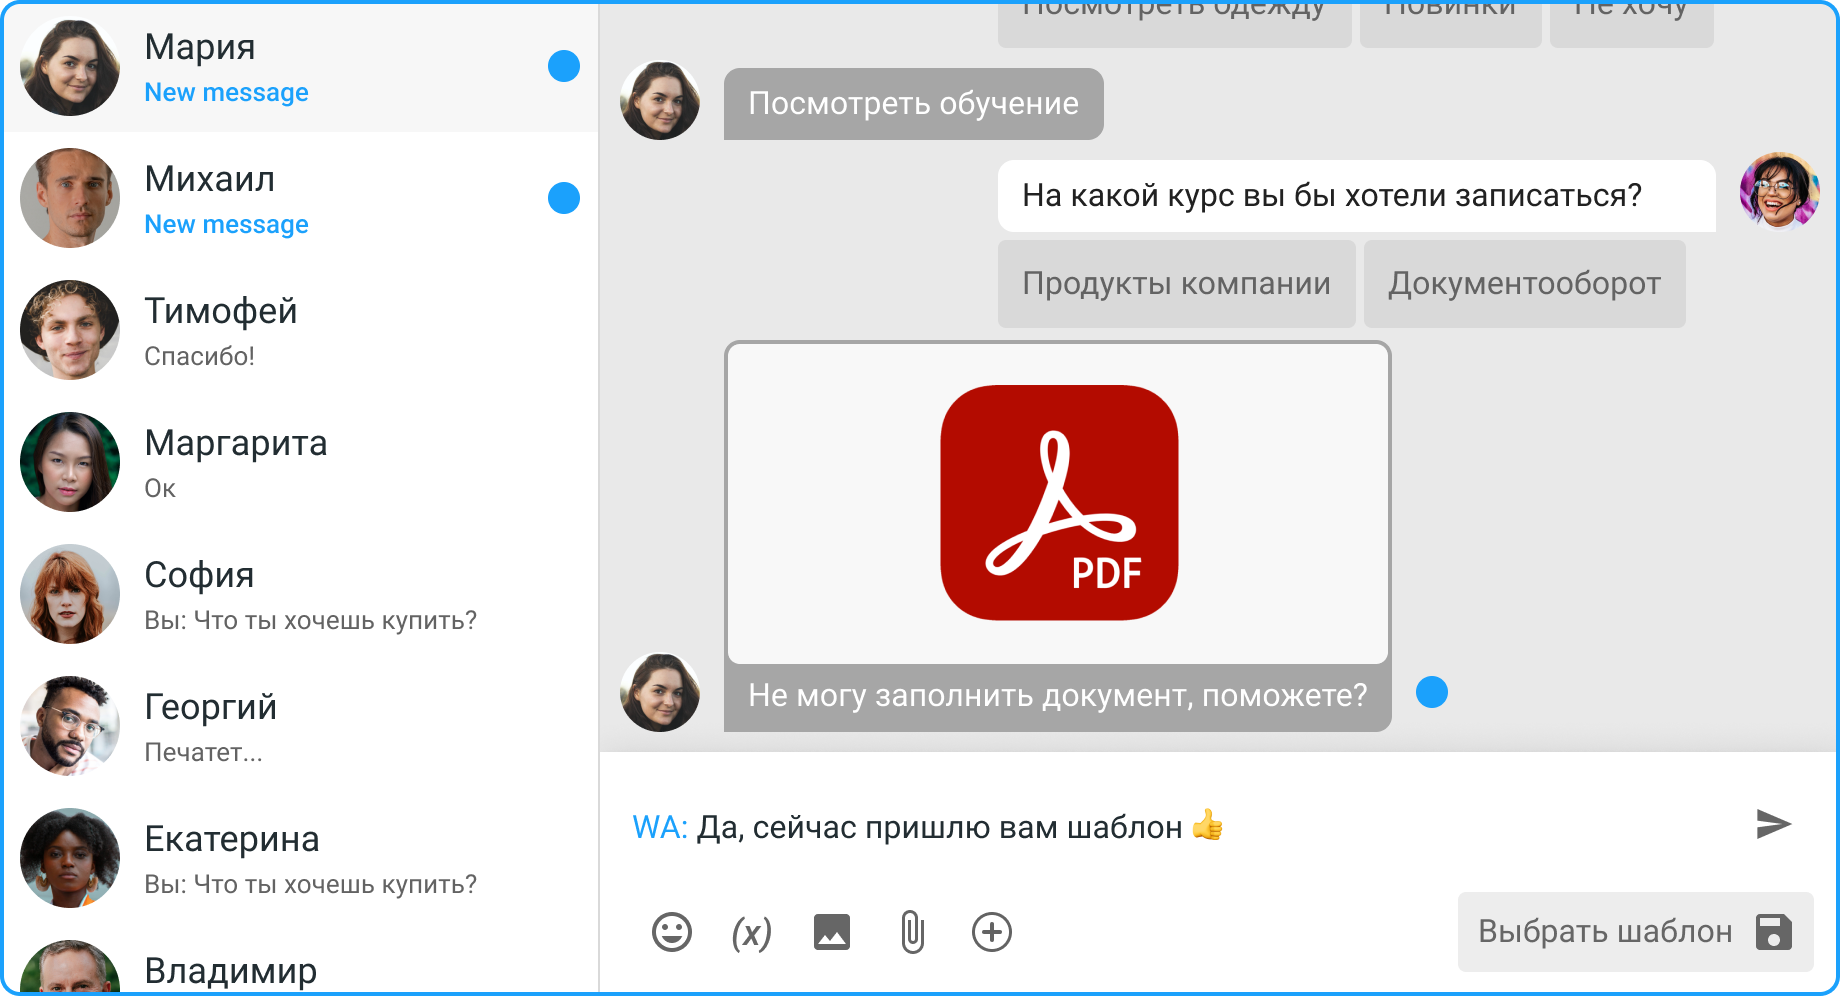
Task: Click the message preview under Екатерина
Action: [x=310, y=885]
